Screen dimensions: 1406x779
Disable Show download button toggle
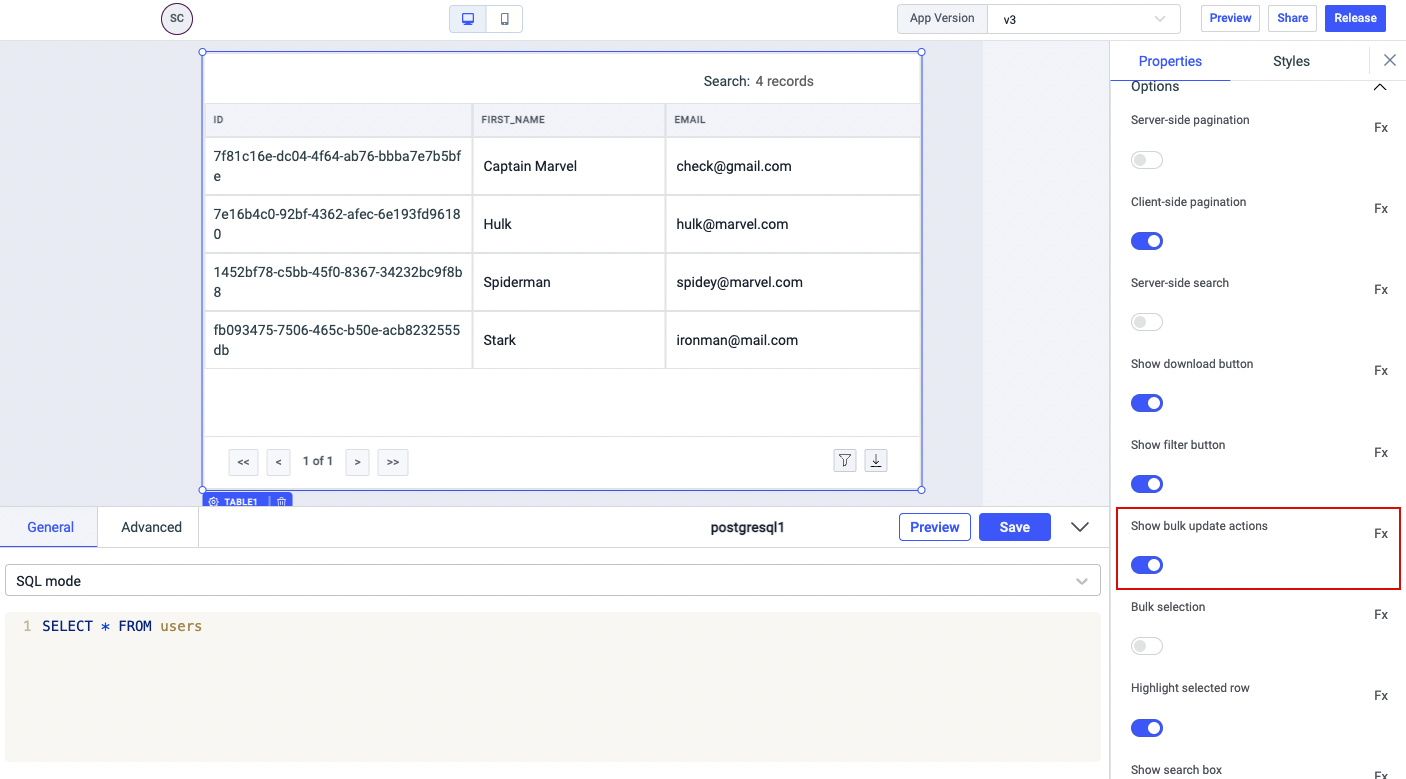tap(1147, 403)
